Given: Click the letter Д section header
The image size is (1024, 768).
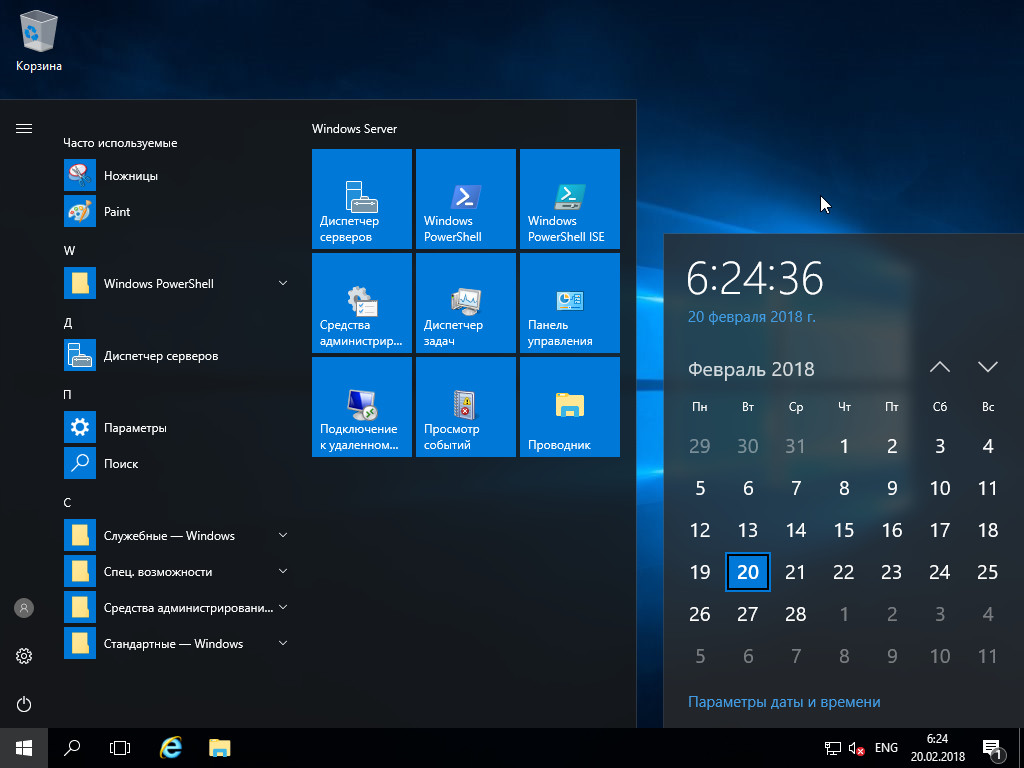Looking at the screenshot, I should (x=68, y=323).
